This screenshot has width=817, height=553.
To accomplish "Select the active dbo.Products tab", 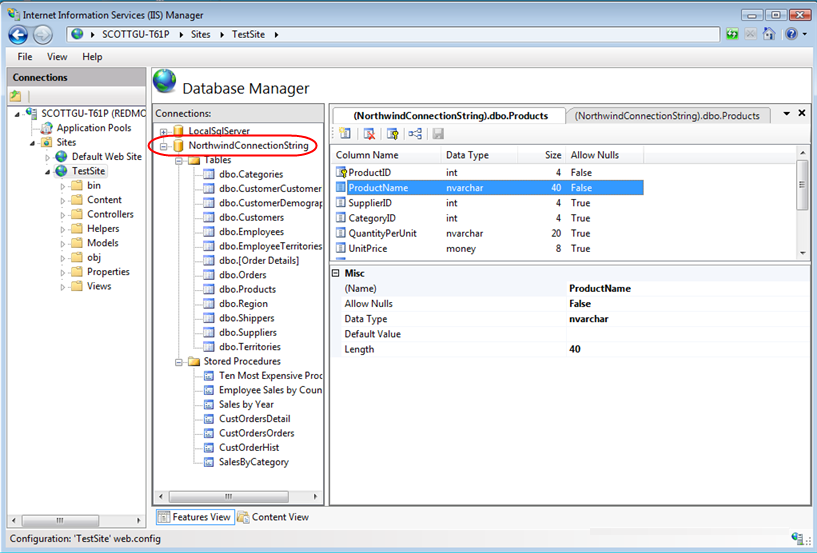I will (x=450, y=116).
